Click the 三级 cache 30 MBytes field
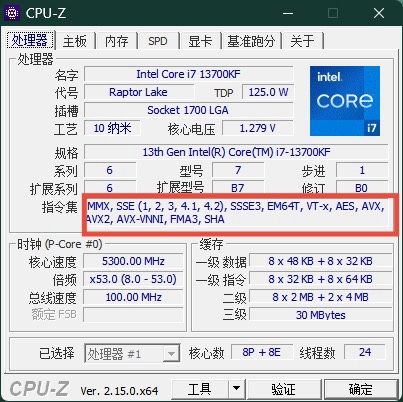Viewport: 403px width, 402px height. [x=321, y=315]
